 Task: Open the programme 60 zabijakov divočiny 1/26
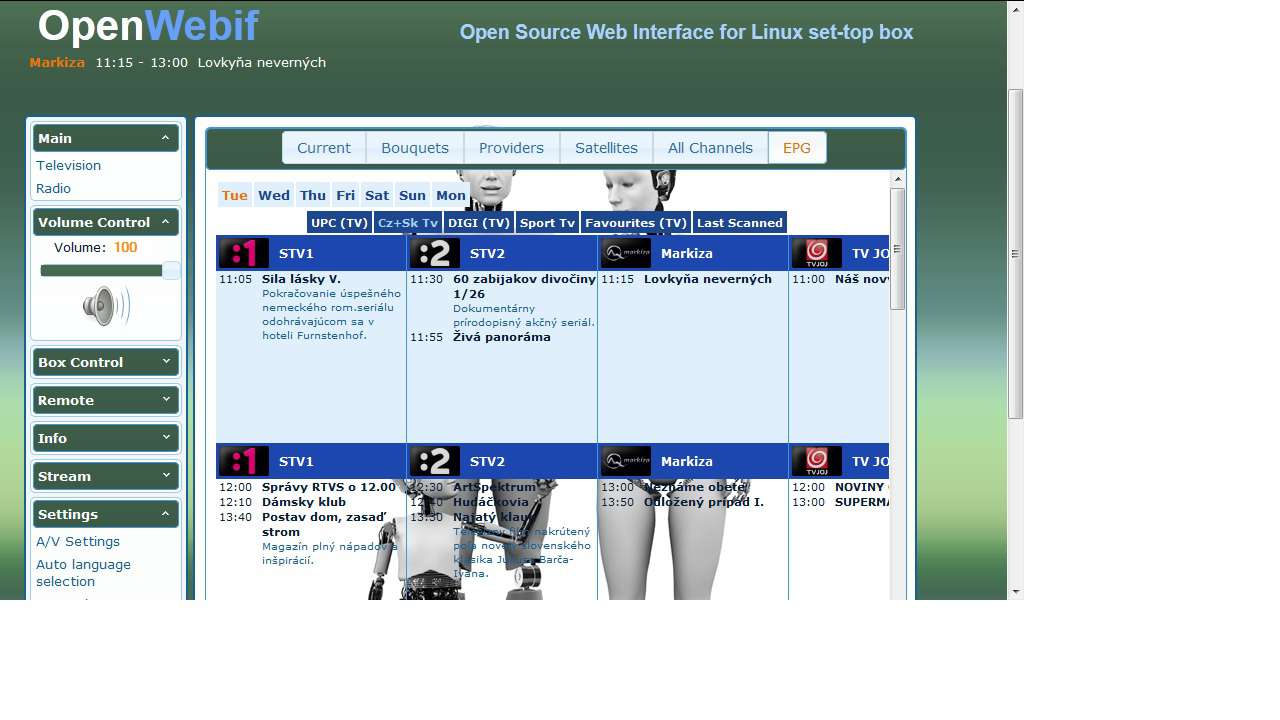[524, 286]
